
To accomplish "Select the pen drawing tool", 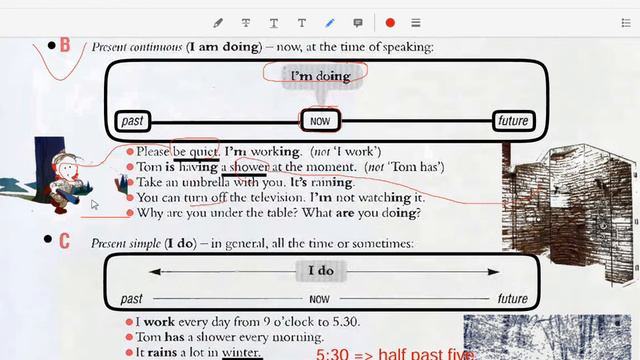I will point(218,23).
